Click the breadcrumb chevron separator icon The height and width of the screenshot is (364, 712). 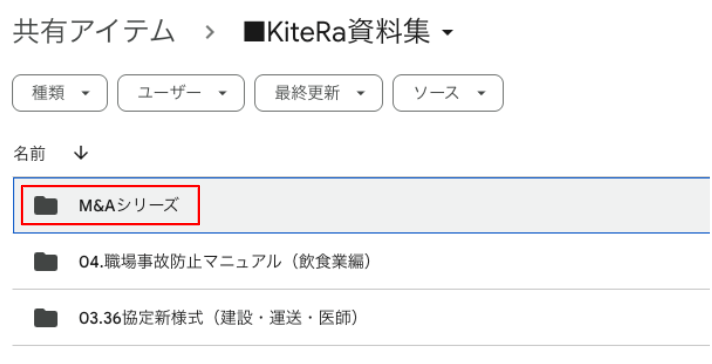tap(209, 32)
